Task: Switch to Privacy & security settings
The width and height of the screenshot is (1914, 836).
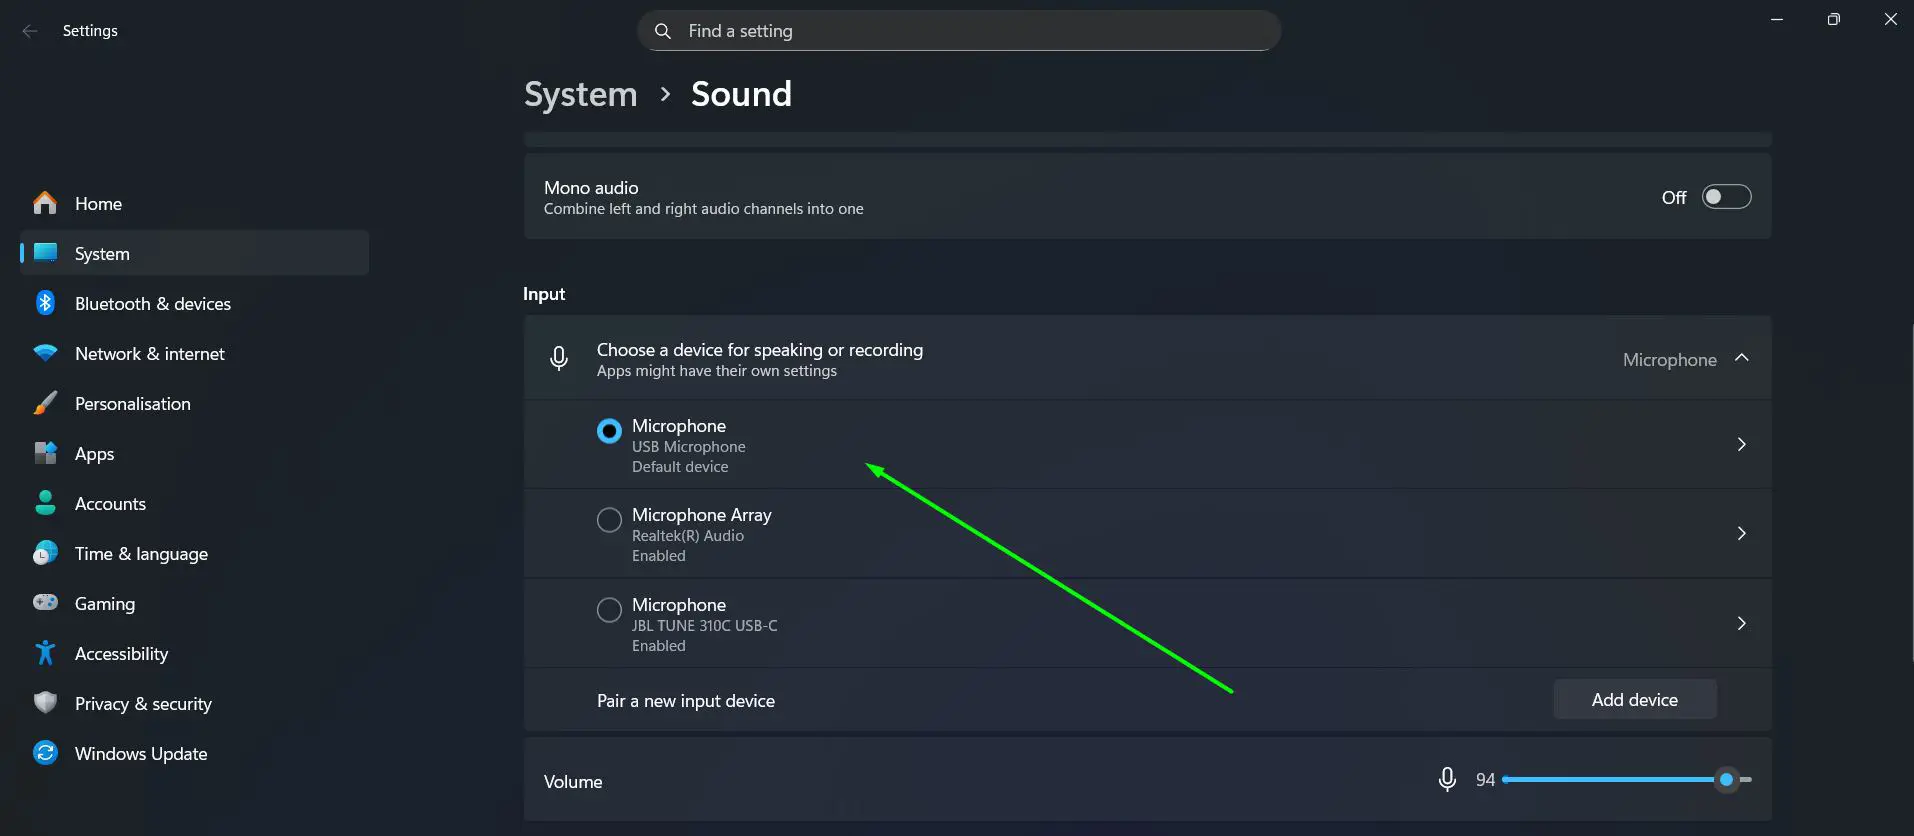Action: (143, 703)
